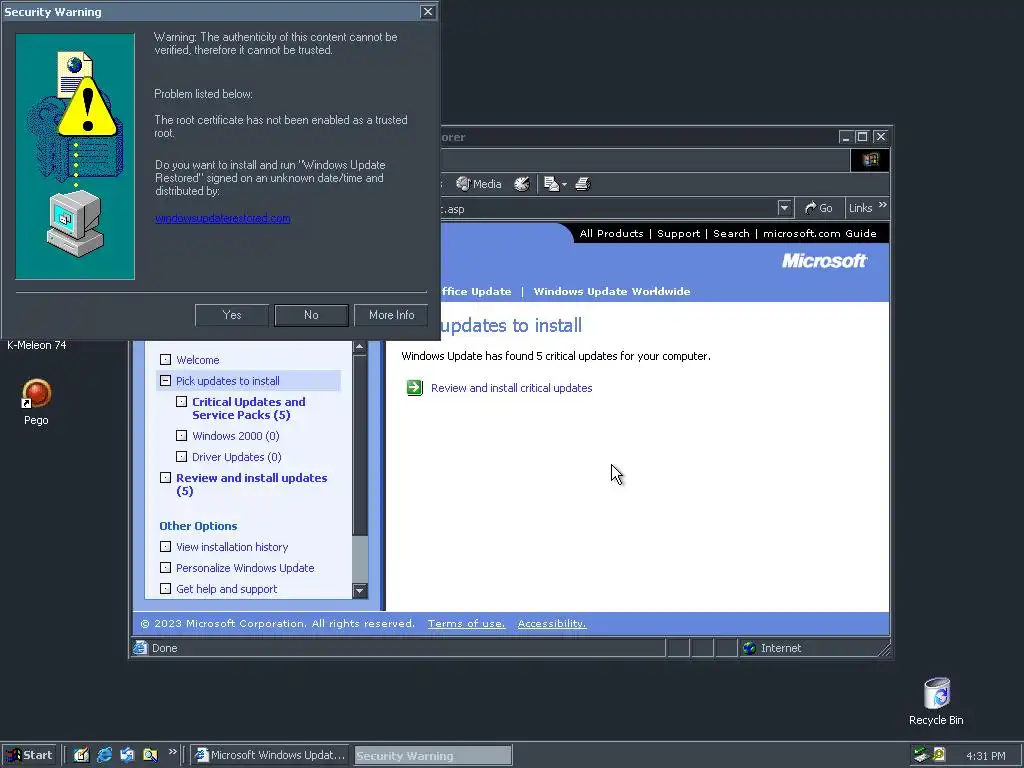Click the Mail toolbar icon
Image resolution: width=1024 pixels, height=768 pixels.
pyautogui.click(x=551, y=184)
